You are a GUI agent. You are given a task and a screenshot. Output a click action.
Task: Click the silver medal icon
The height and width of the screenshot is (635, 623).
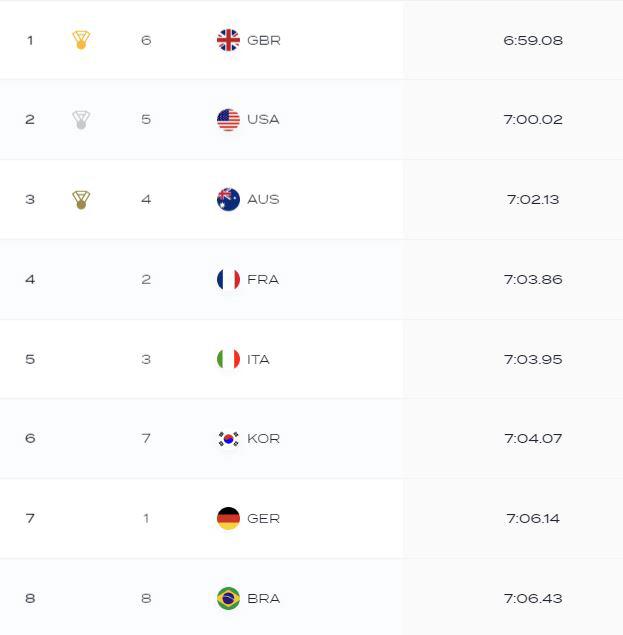click(x=81, y=120)
